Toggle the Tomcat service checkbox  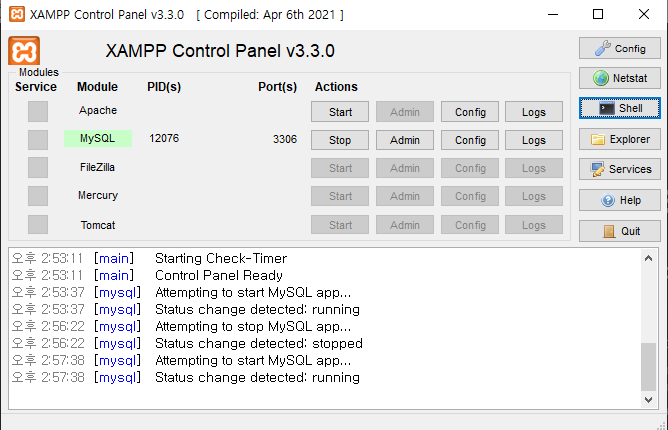(x=38, y=225)
